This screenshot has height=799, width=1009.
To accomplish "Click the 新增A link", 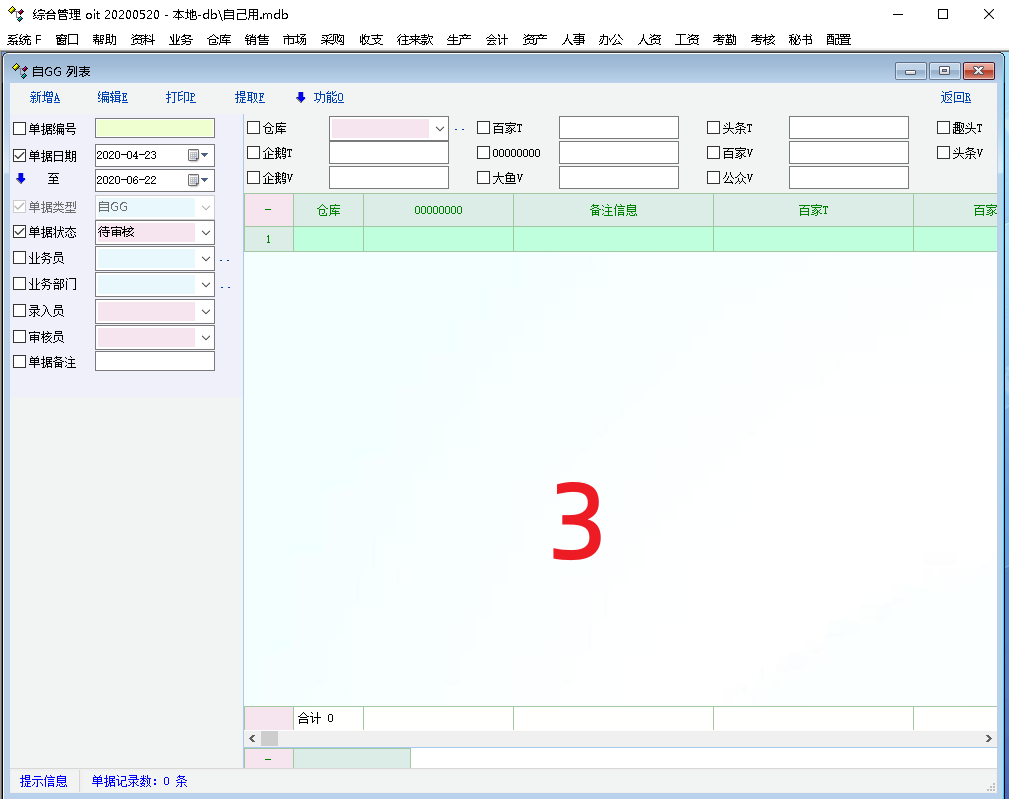I will (x=45, y=97).
